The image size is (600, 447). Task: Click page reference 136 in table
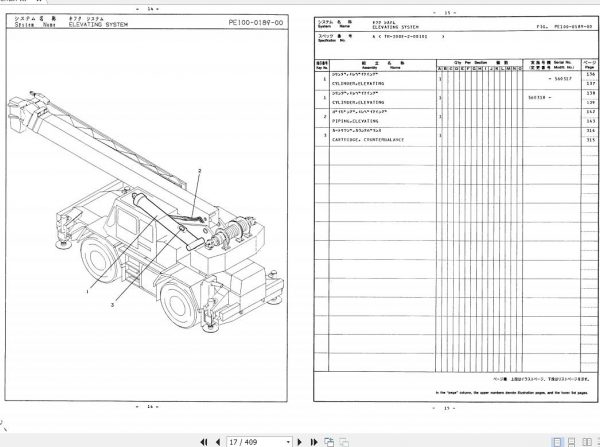590,74
